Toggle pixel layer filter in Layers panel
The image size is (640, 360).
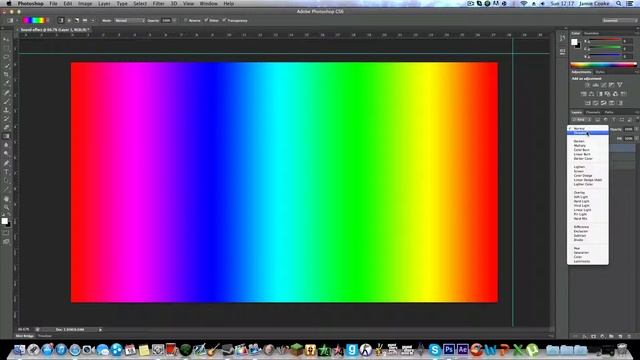pyautogui.click(x=598, y=120)
